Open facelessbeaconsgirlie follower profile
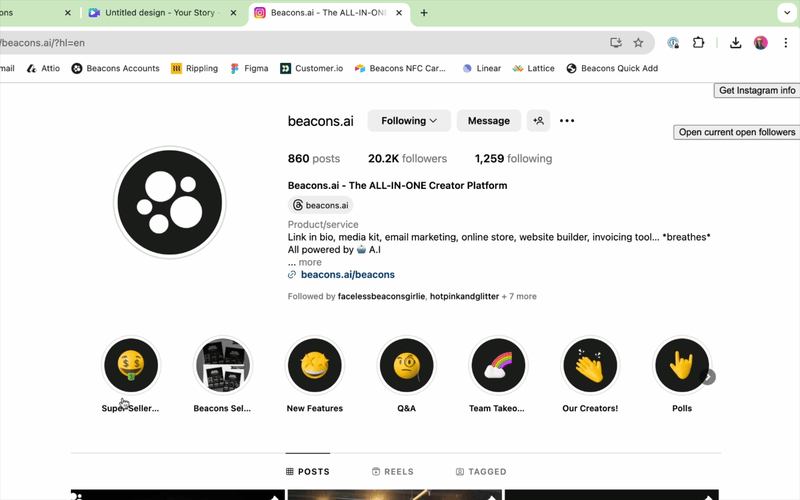Screen dimensions: 800x500 pyautogui.click(x=381, y=296)
